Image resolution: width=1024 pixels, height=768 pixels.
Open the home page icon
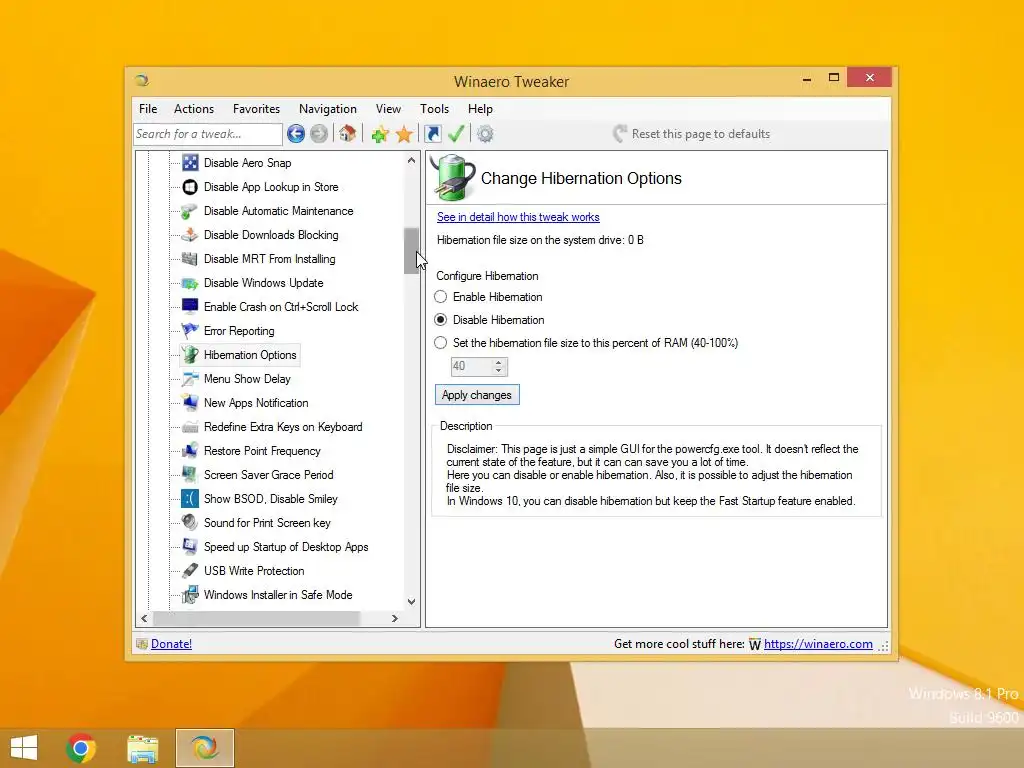coord(347,134)
